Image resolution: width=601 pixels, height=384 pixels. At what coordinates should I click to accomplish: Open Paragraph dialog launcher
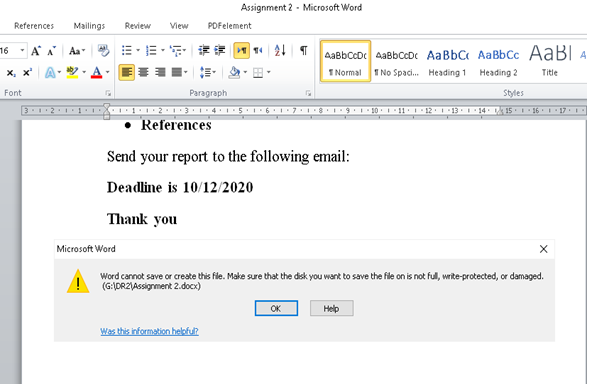click(x=308, y=93)
